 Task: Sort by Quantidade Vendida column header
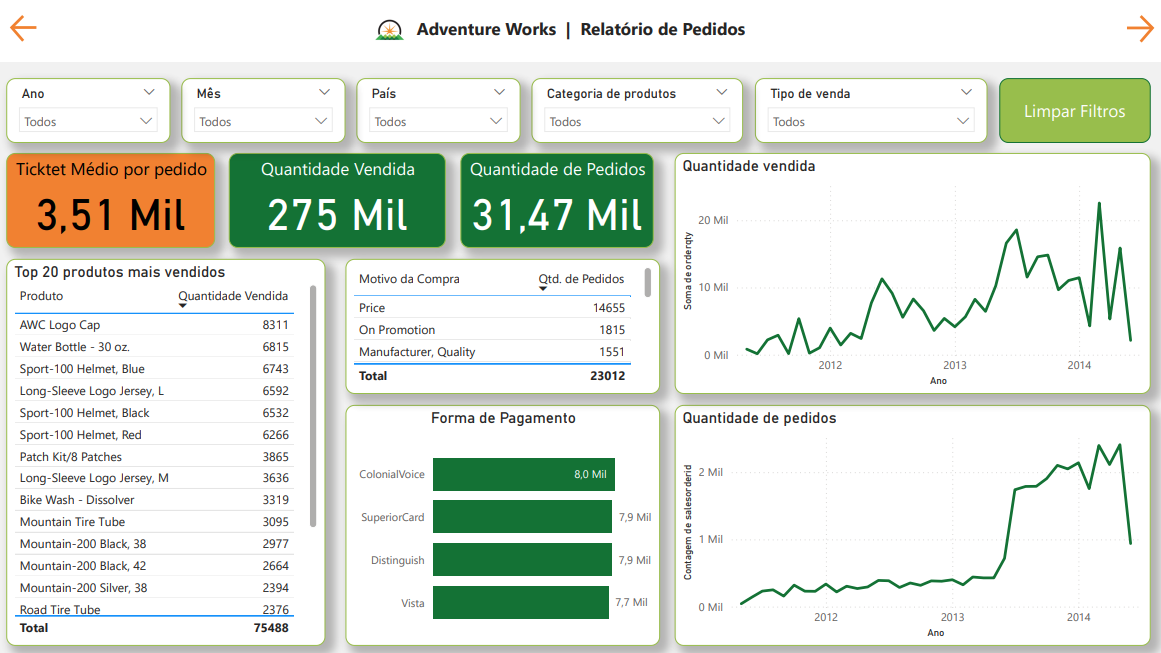(x=232, y=296)
